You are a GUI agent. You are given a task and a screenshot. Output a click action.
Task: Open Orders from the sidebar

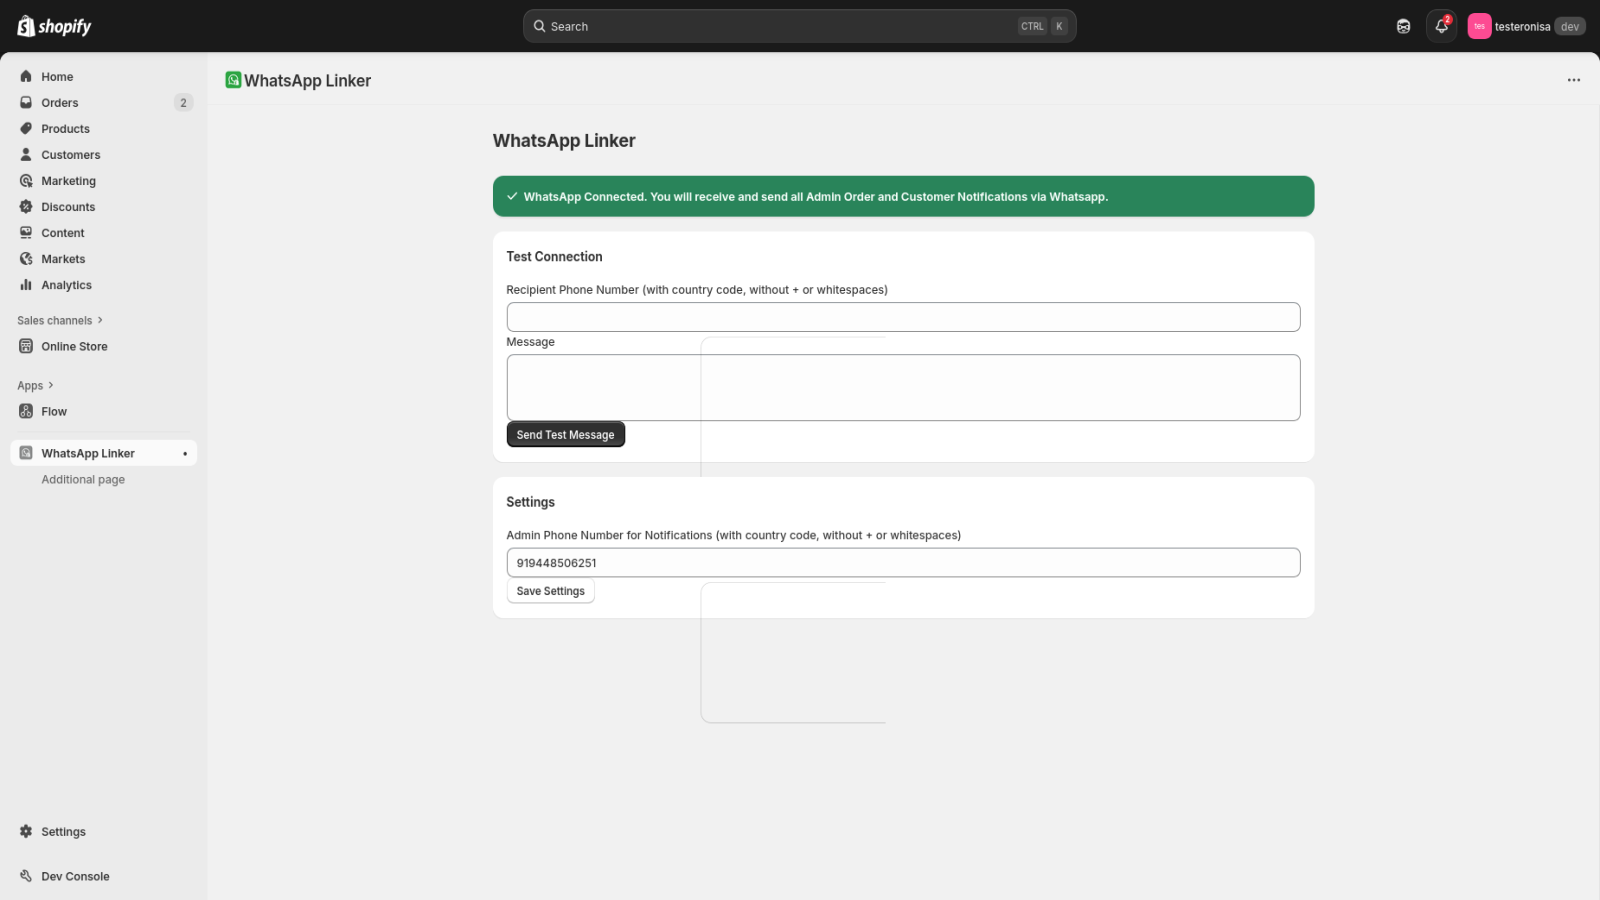point(60,103)
